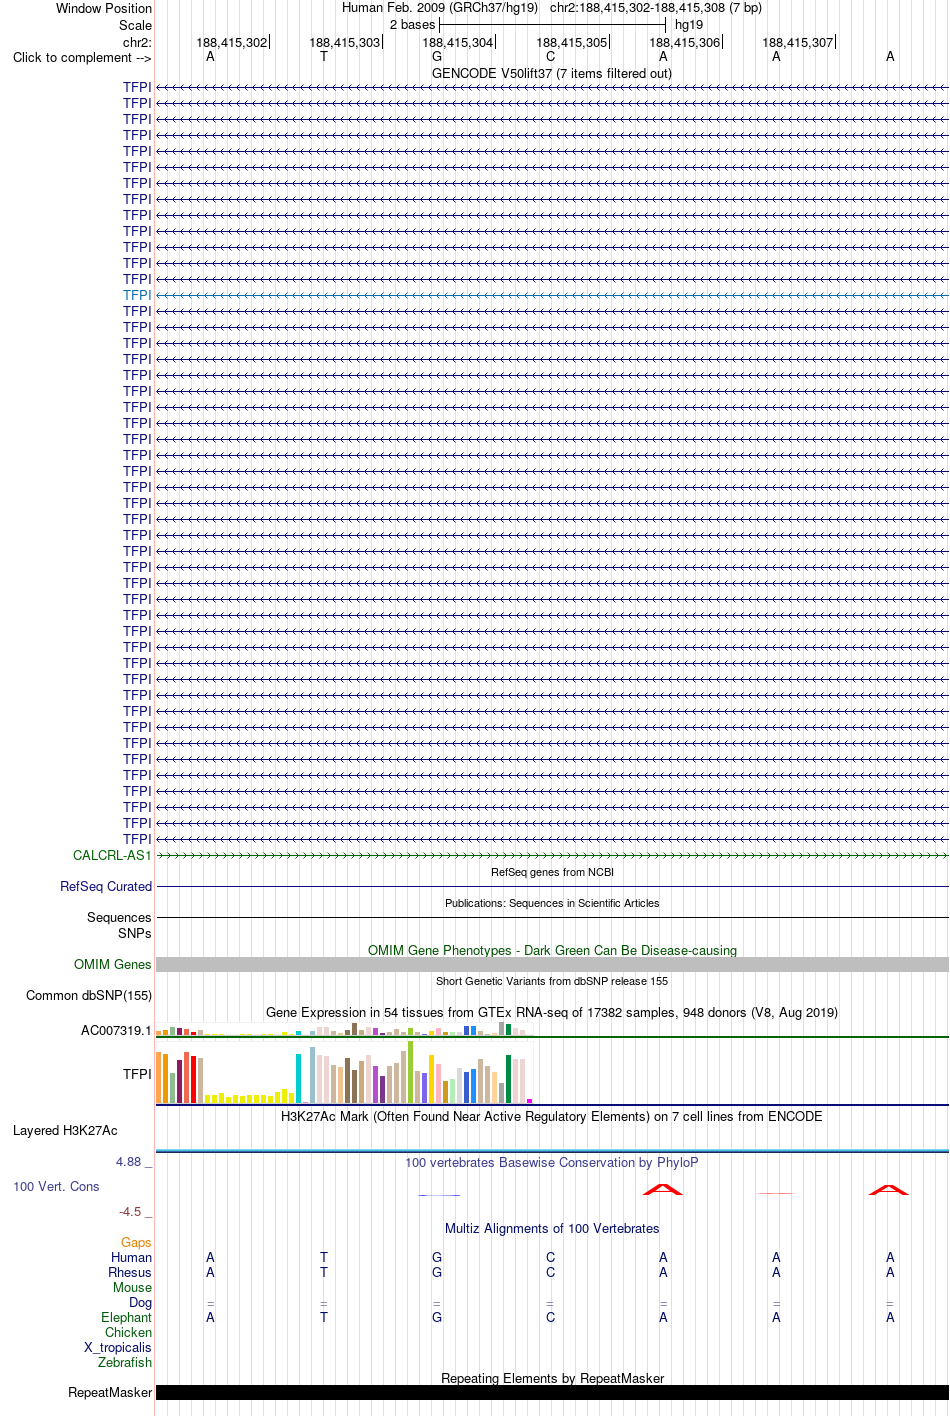Select the Elephant alignment row label

point(126,1317)
